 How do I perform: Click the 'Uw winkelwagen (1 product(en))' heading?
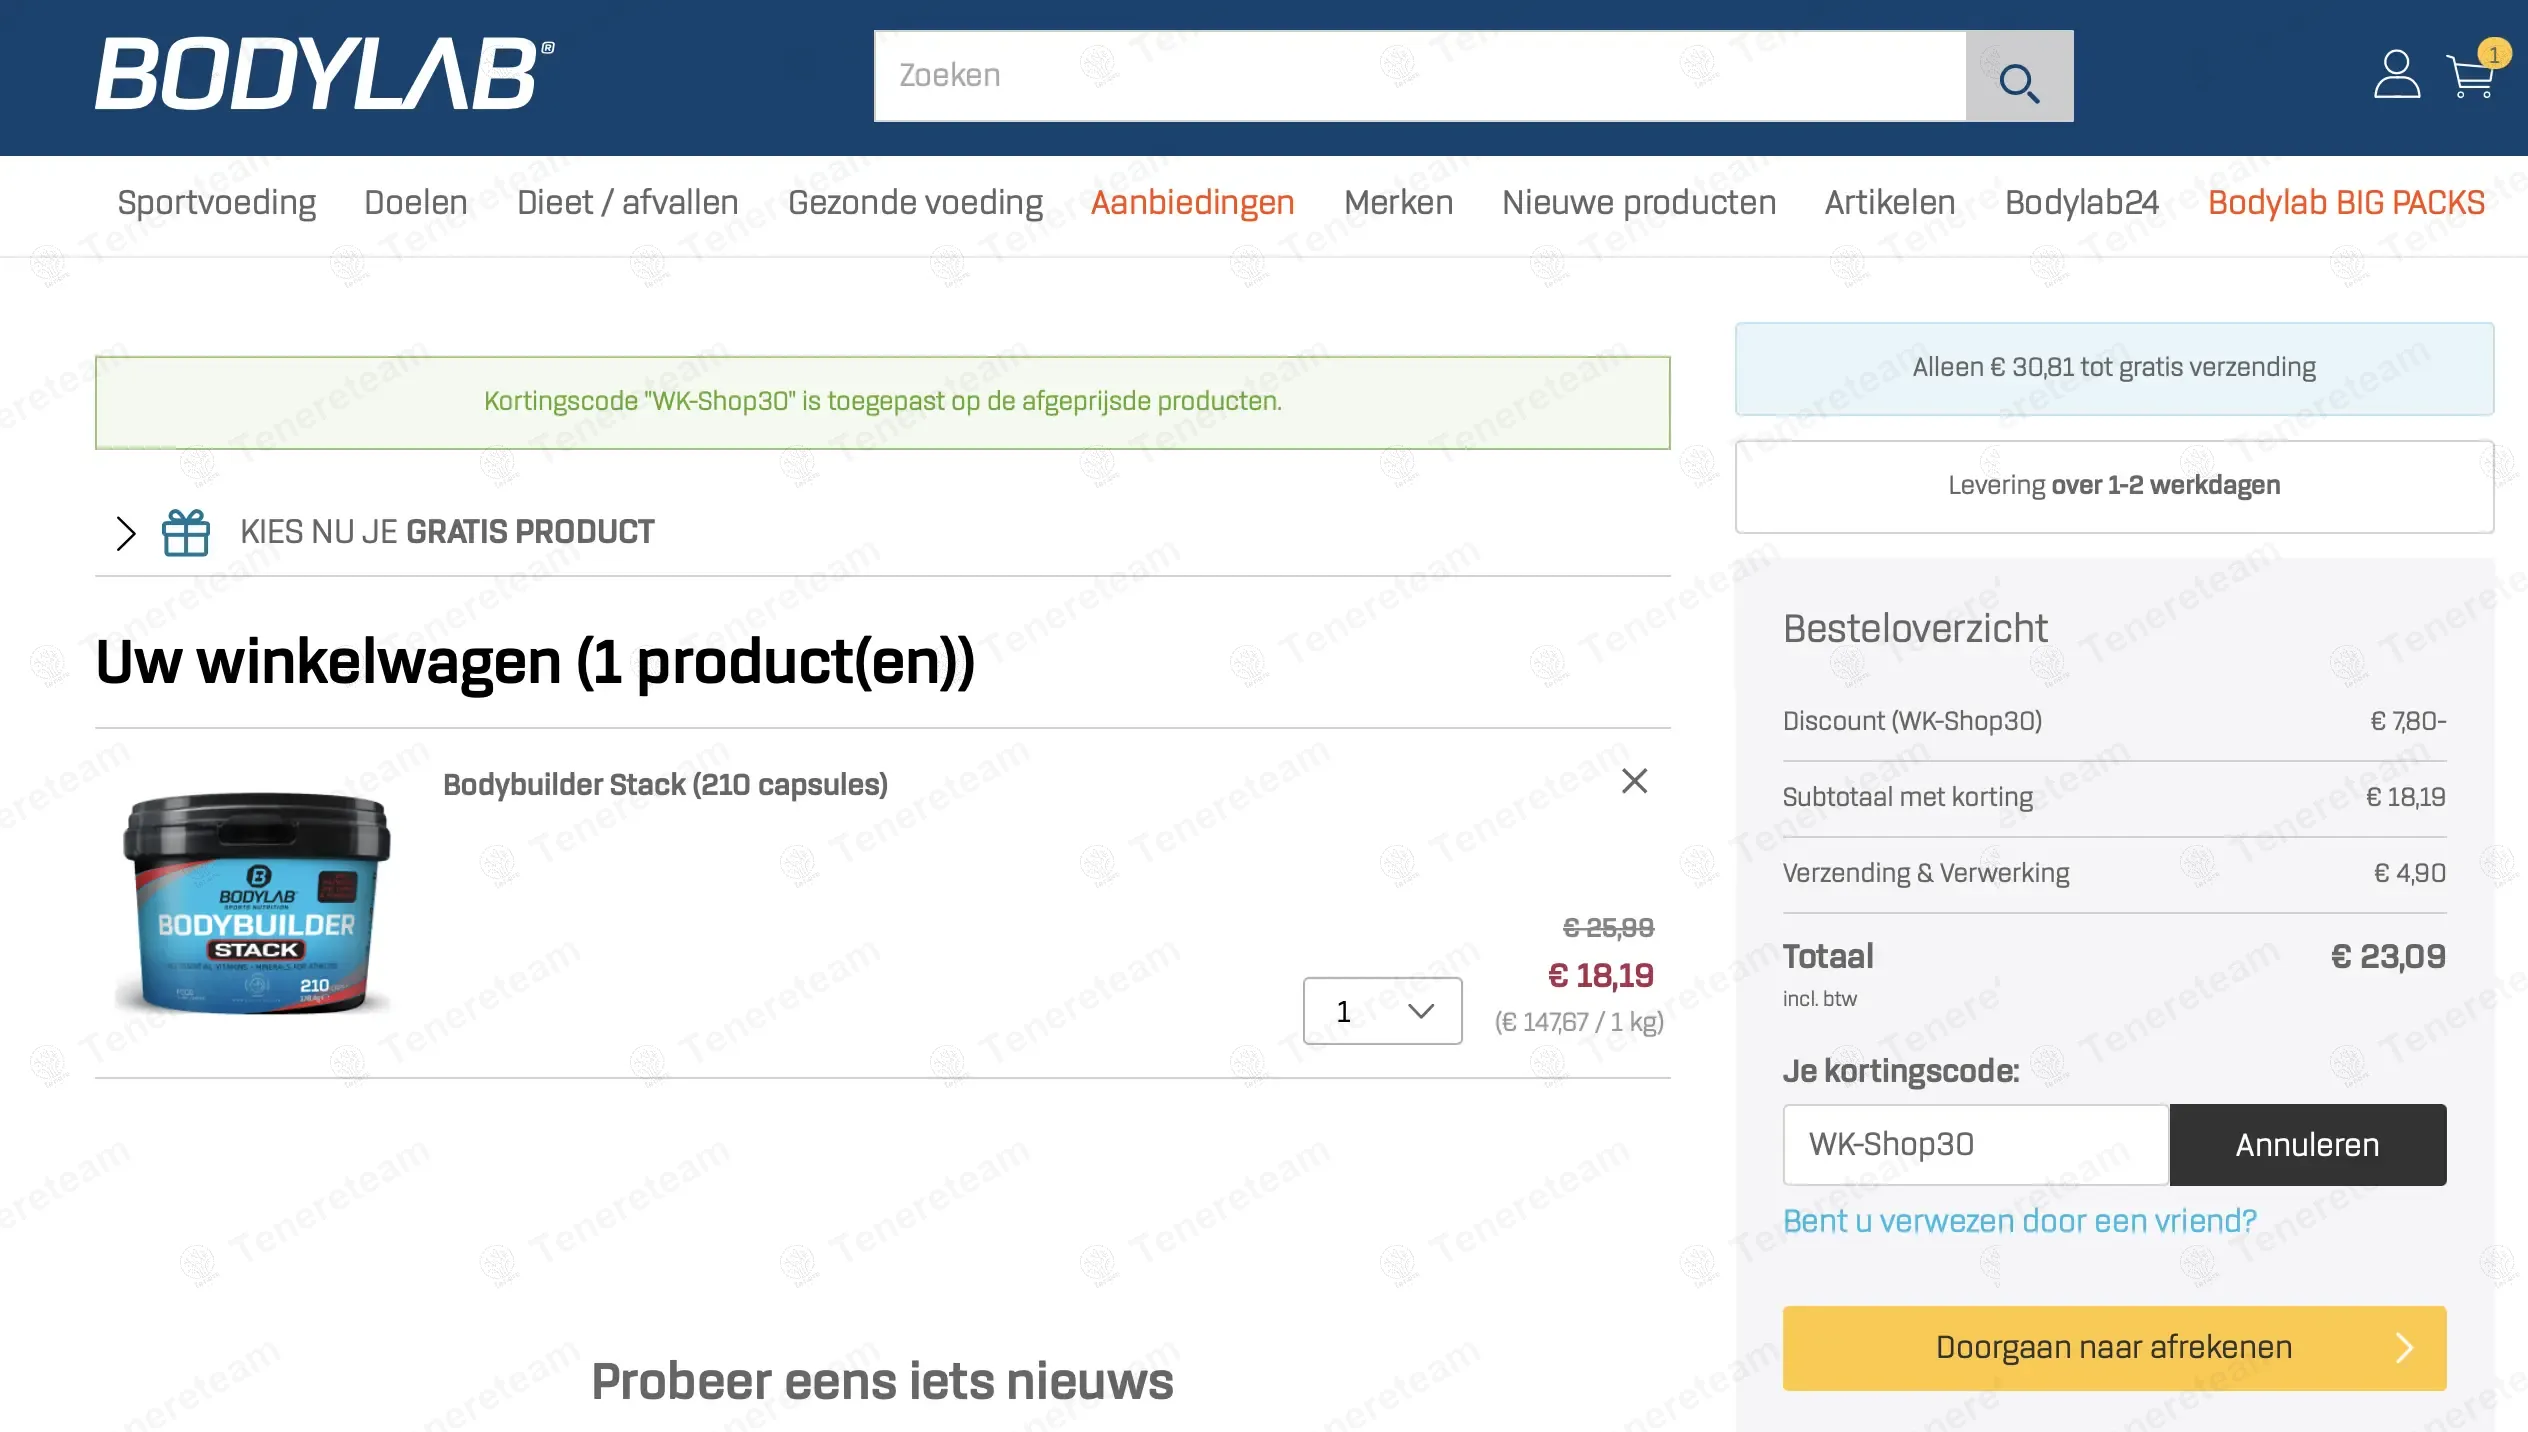(535, 662)
